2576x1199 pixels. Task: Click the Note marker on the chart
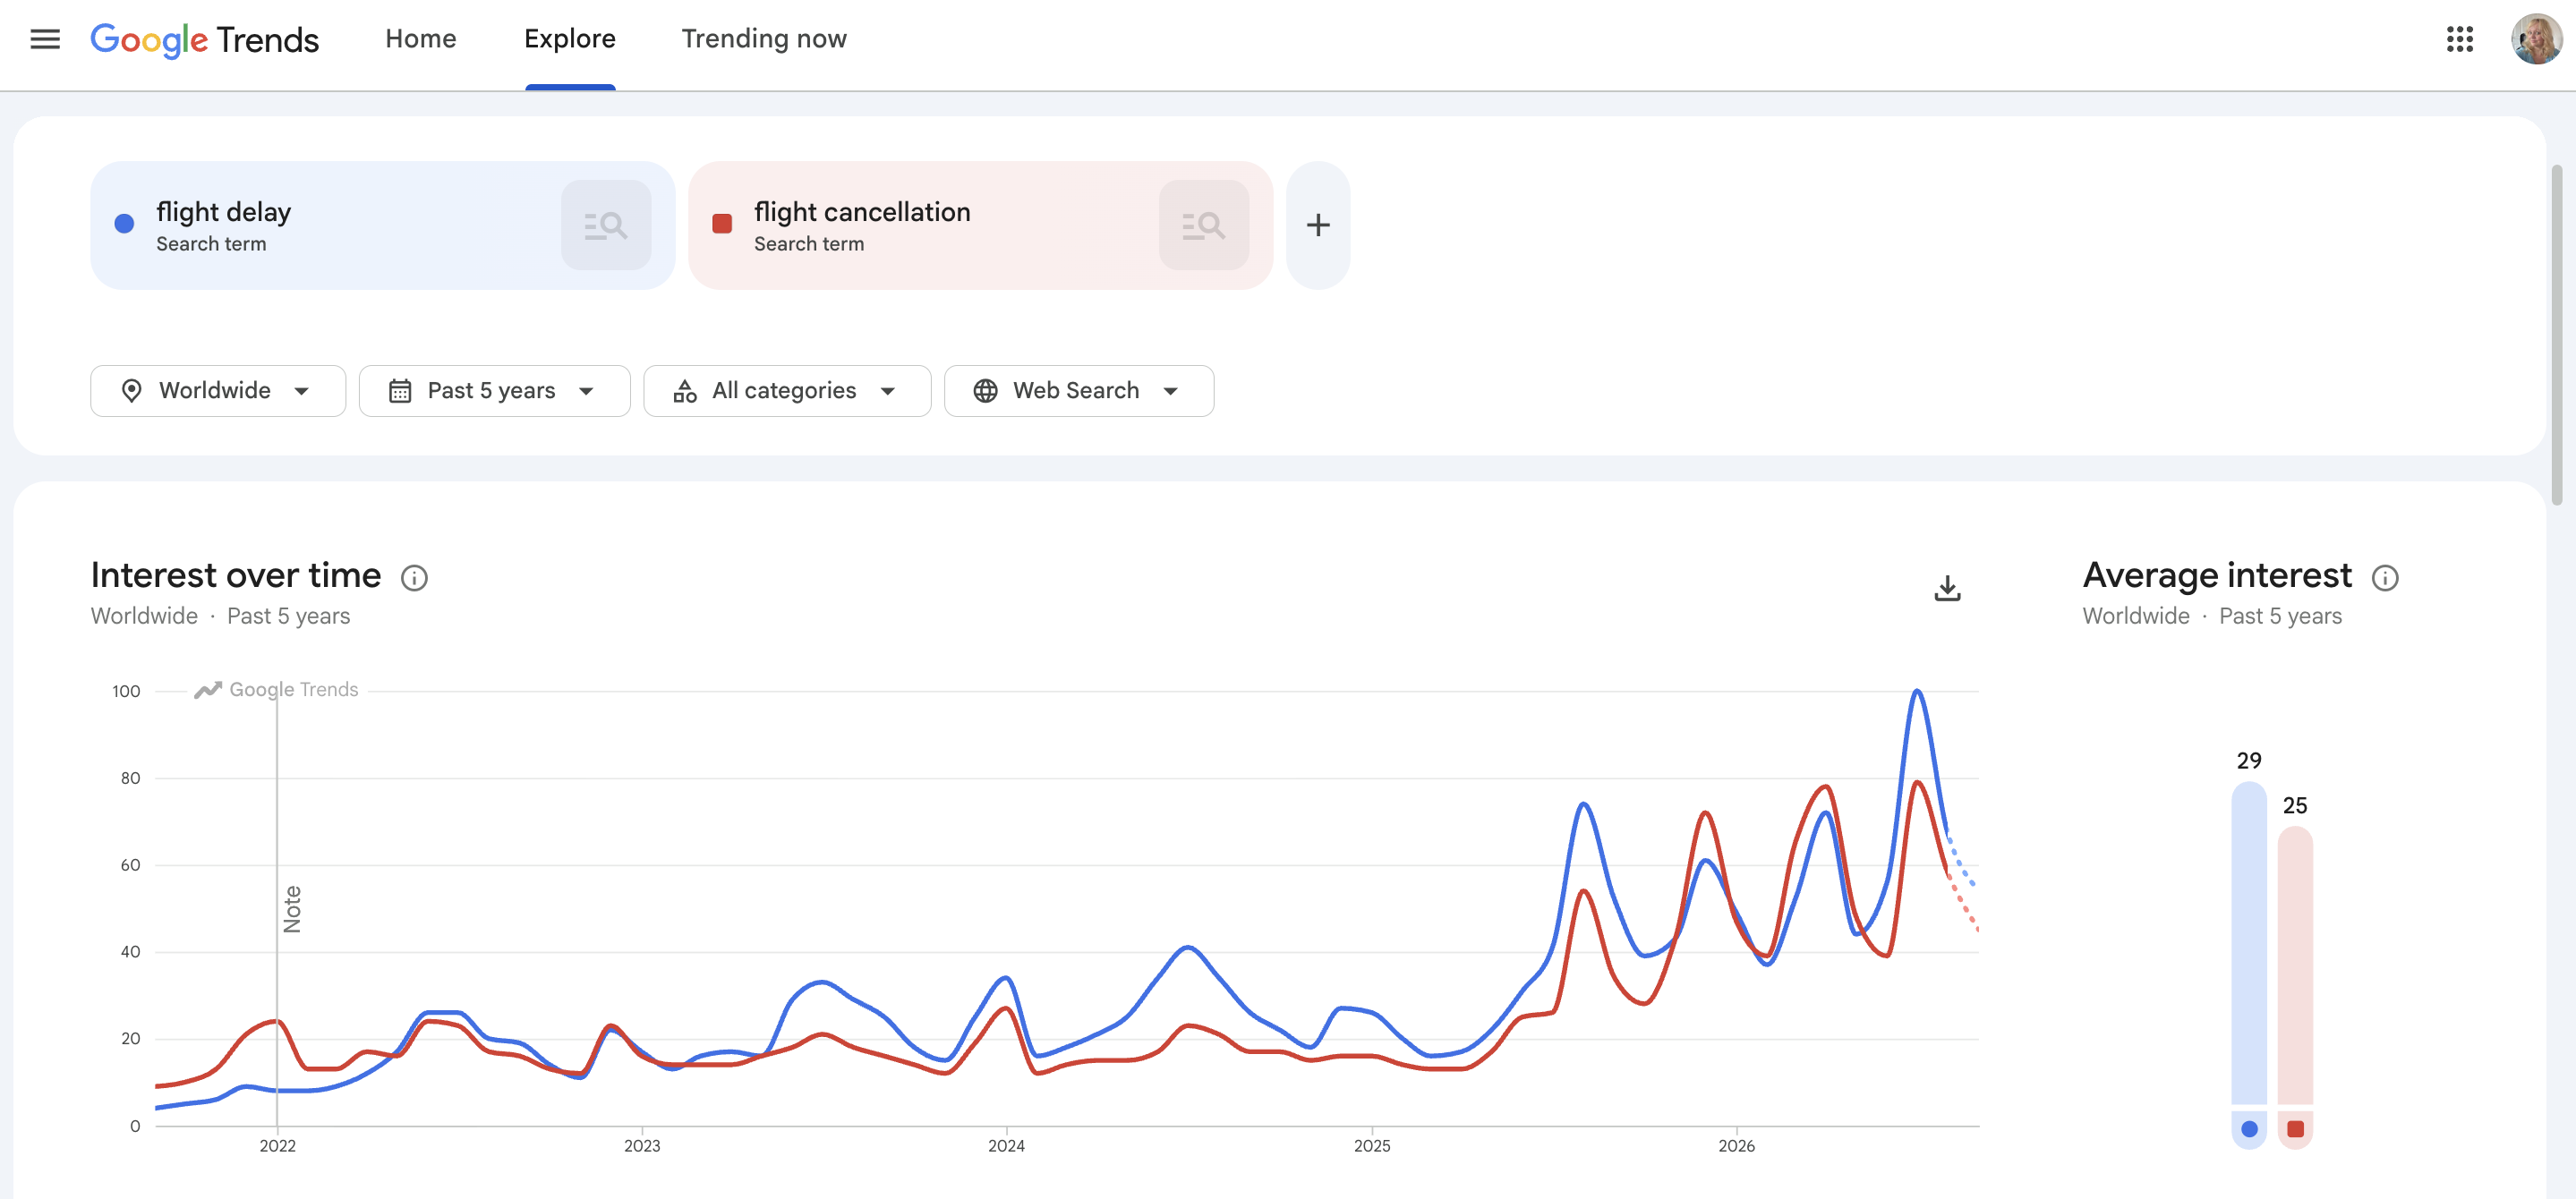point(292,909)
